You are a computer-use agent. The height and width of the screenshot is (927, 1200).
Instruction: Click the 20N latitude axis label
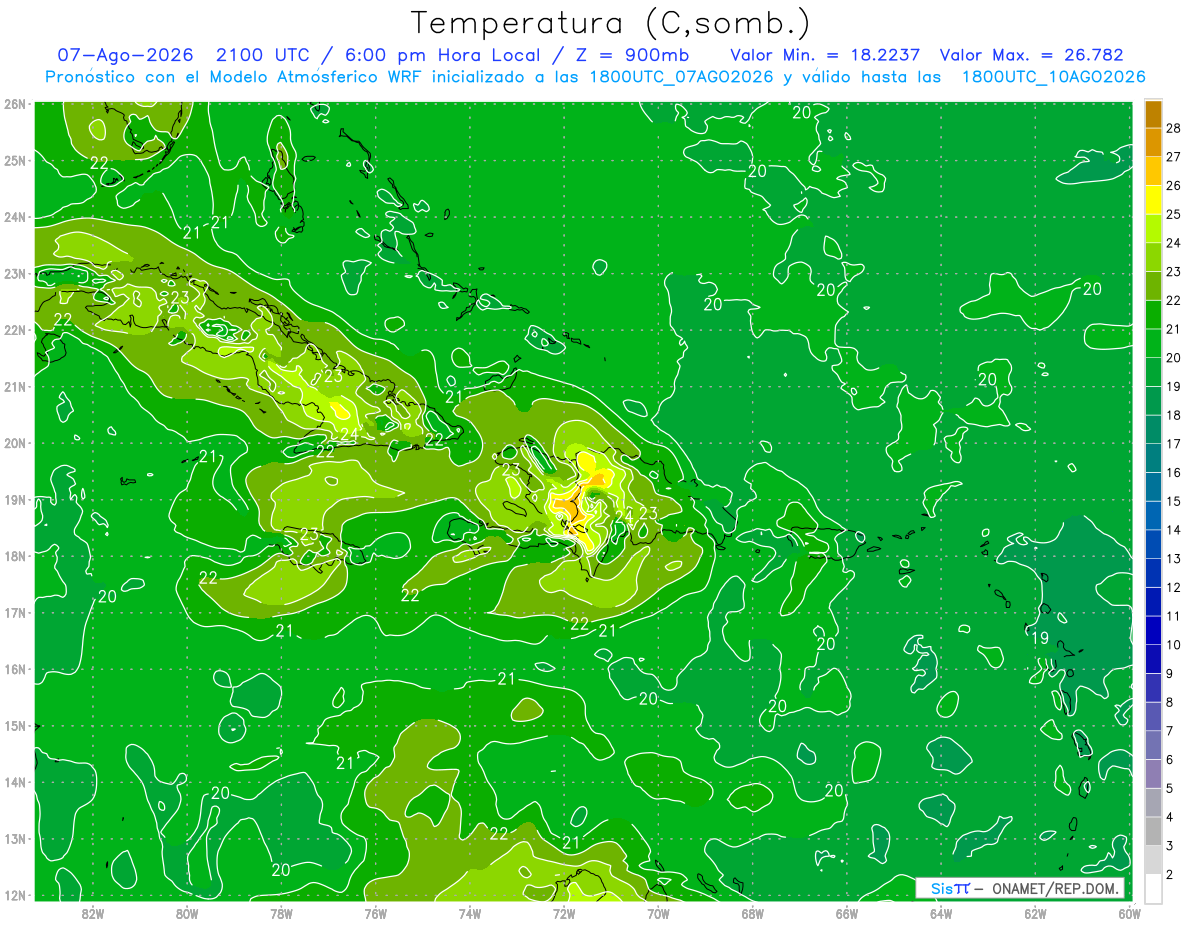pyautogui.click(x=14, y=443)
